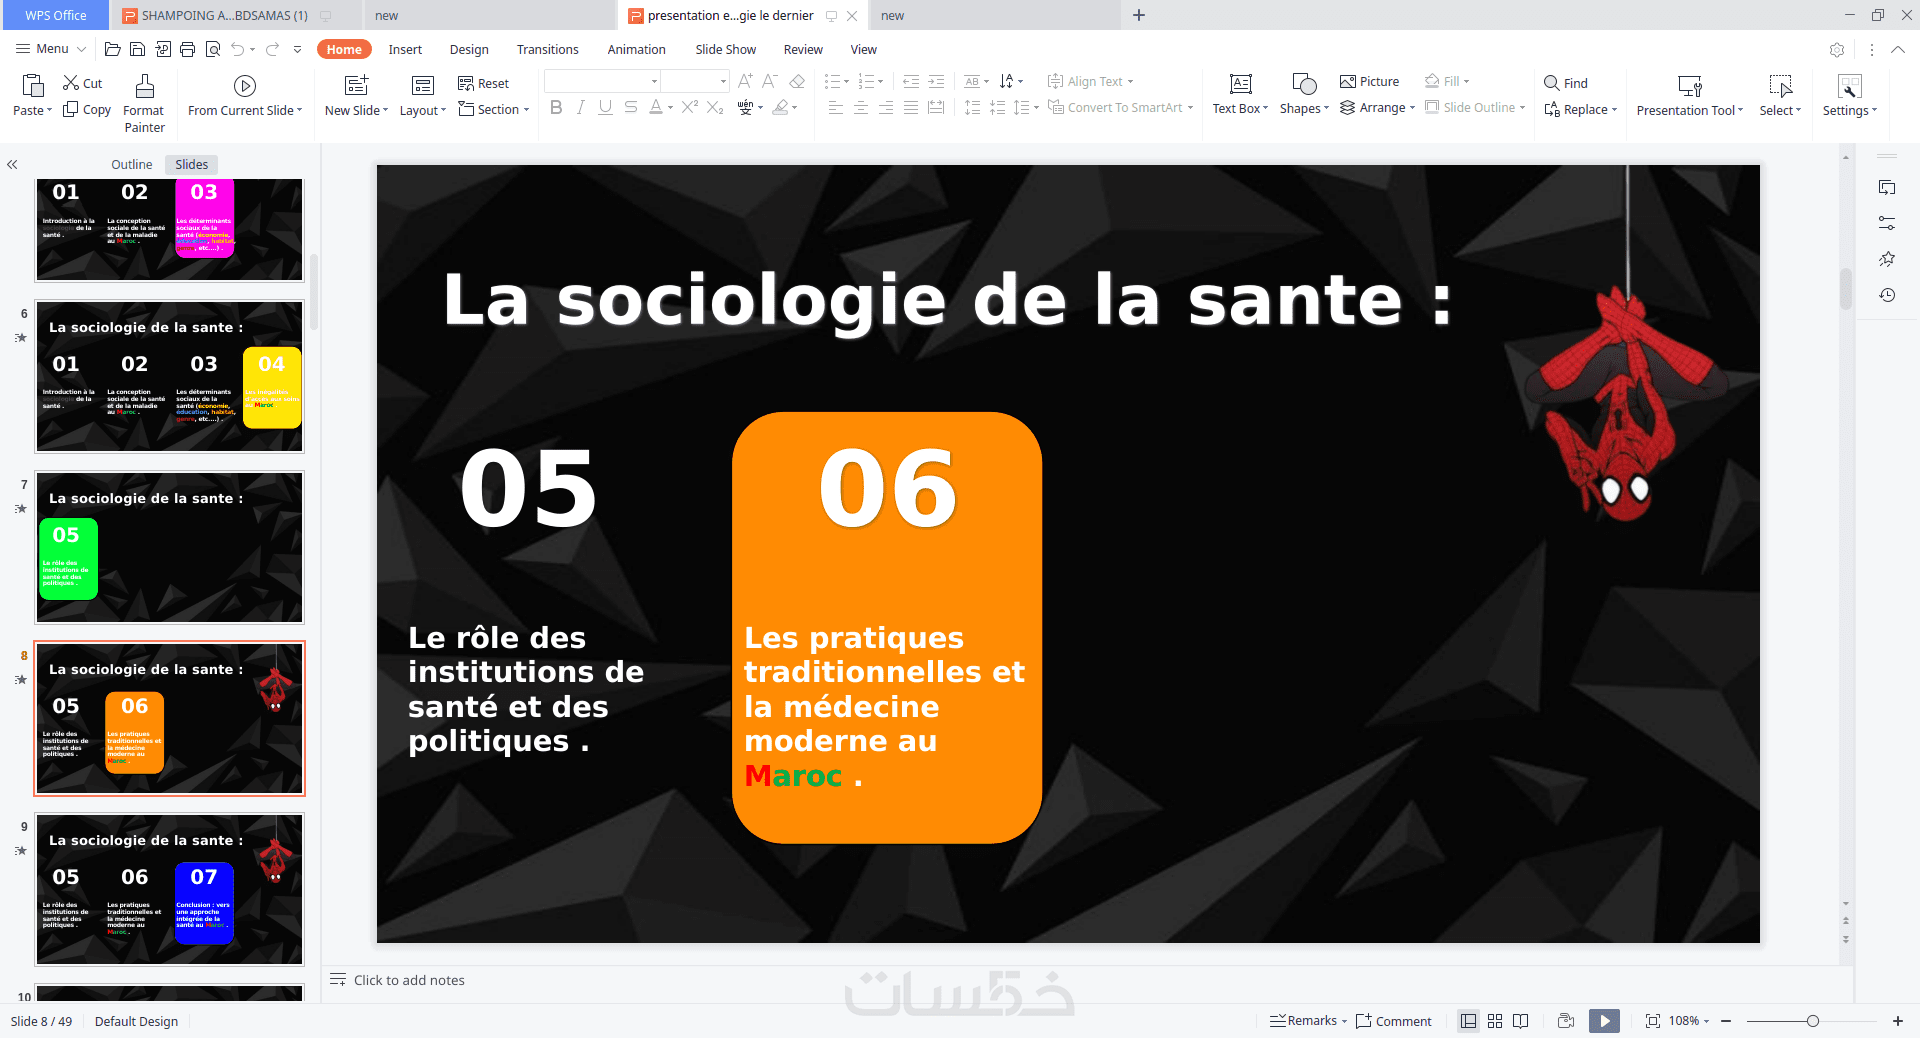
Task: Add a New Slide
Action: point(356,96)
